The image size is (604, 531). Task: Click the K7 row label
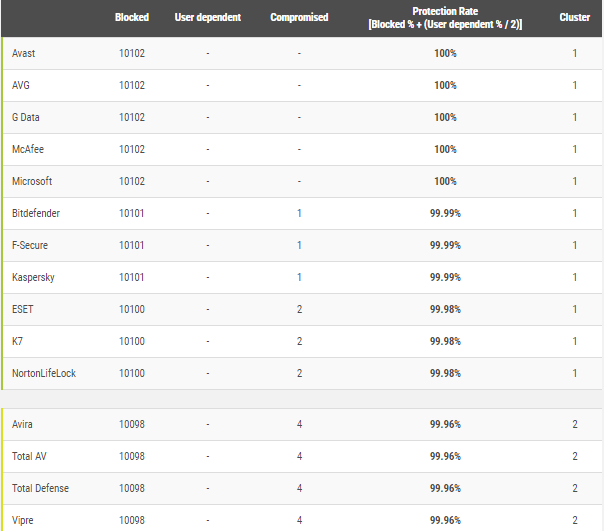tap(18, 341)
